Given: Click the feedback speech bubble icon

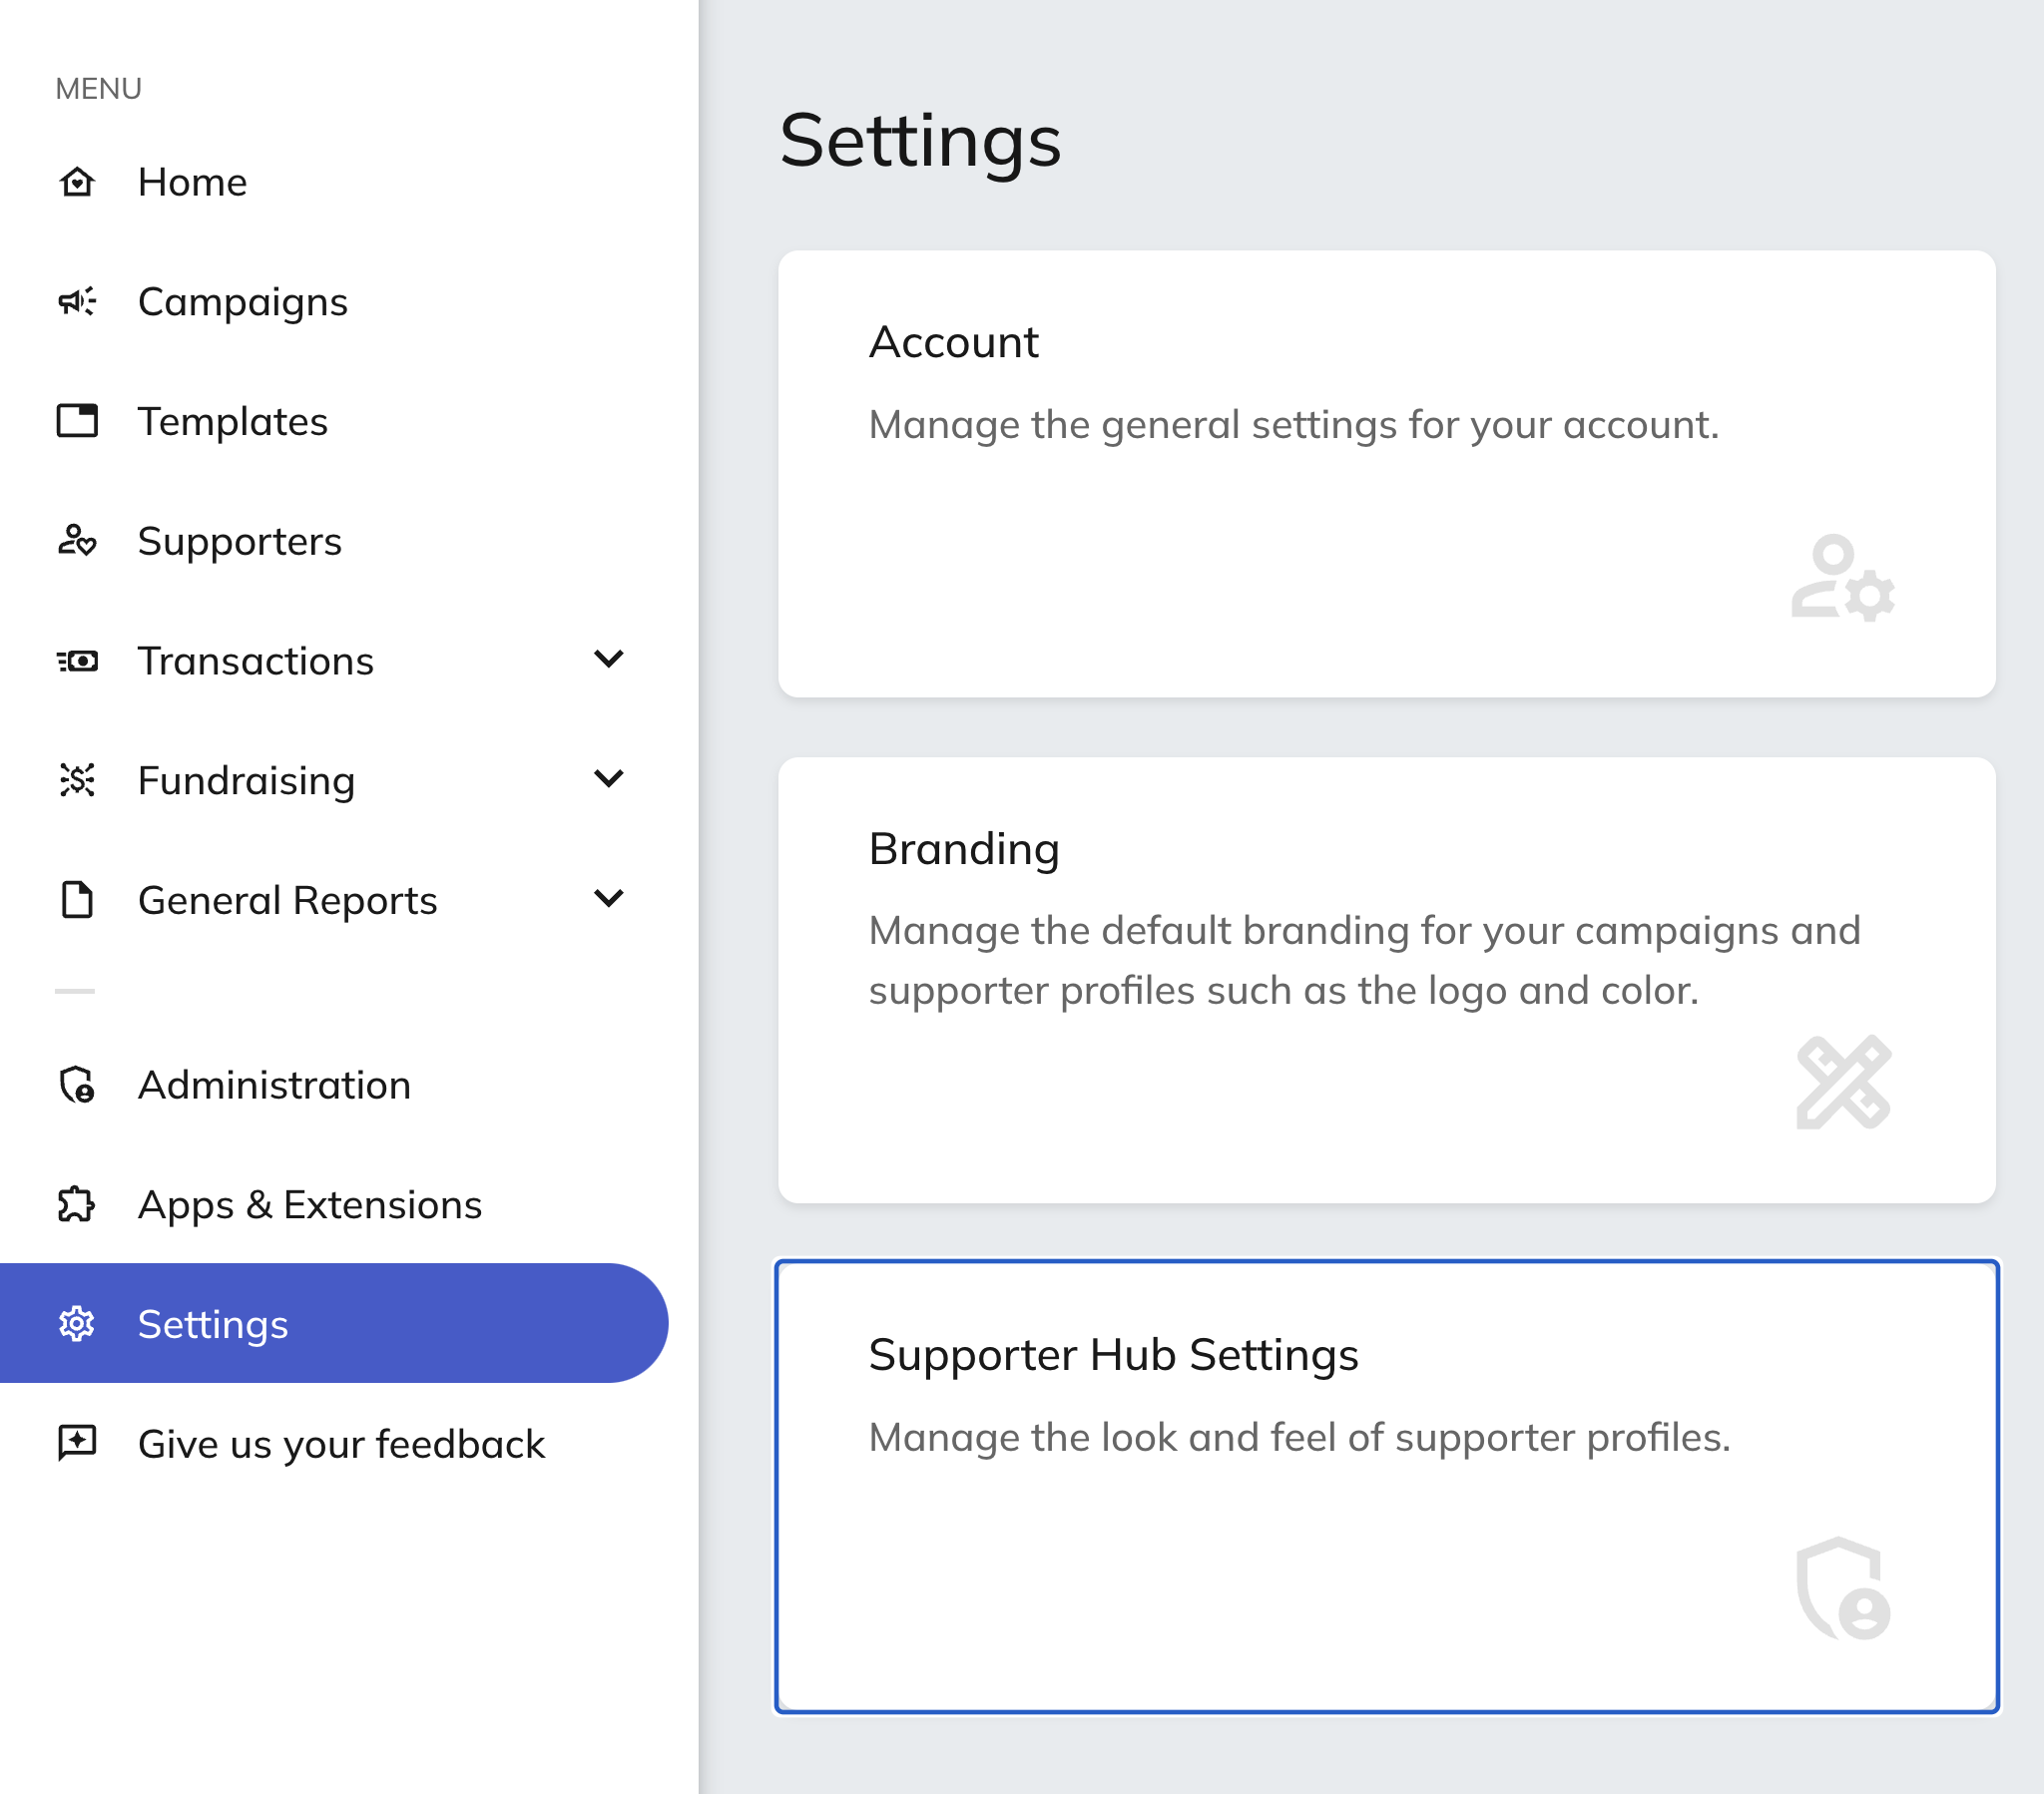Looking at the screenshot, I should [x=77, y=1442].
